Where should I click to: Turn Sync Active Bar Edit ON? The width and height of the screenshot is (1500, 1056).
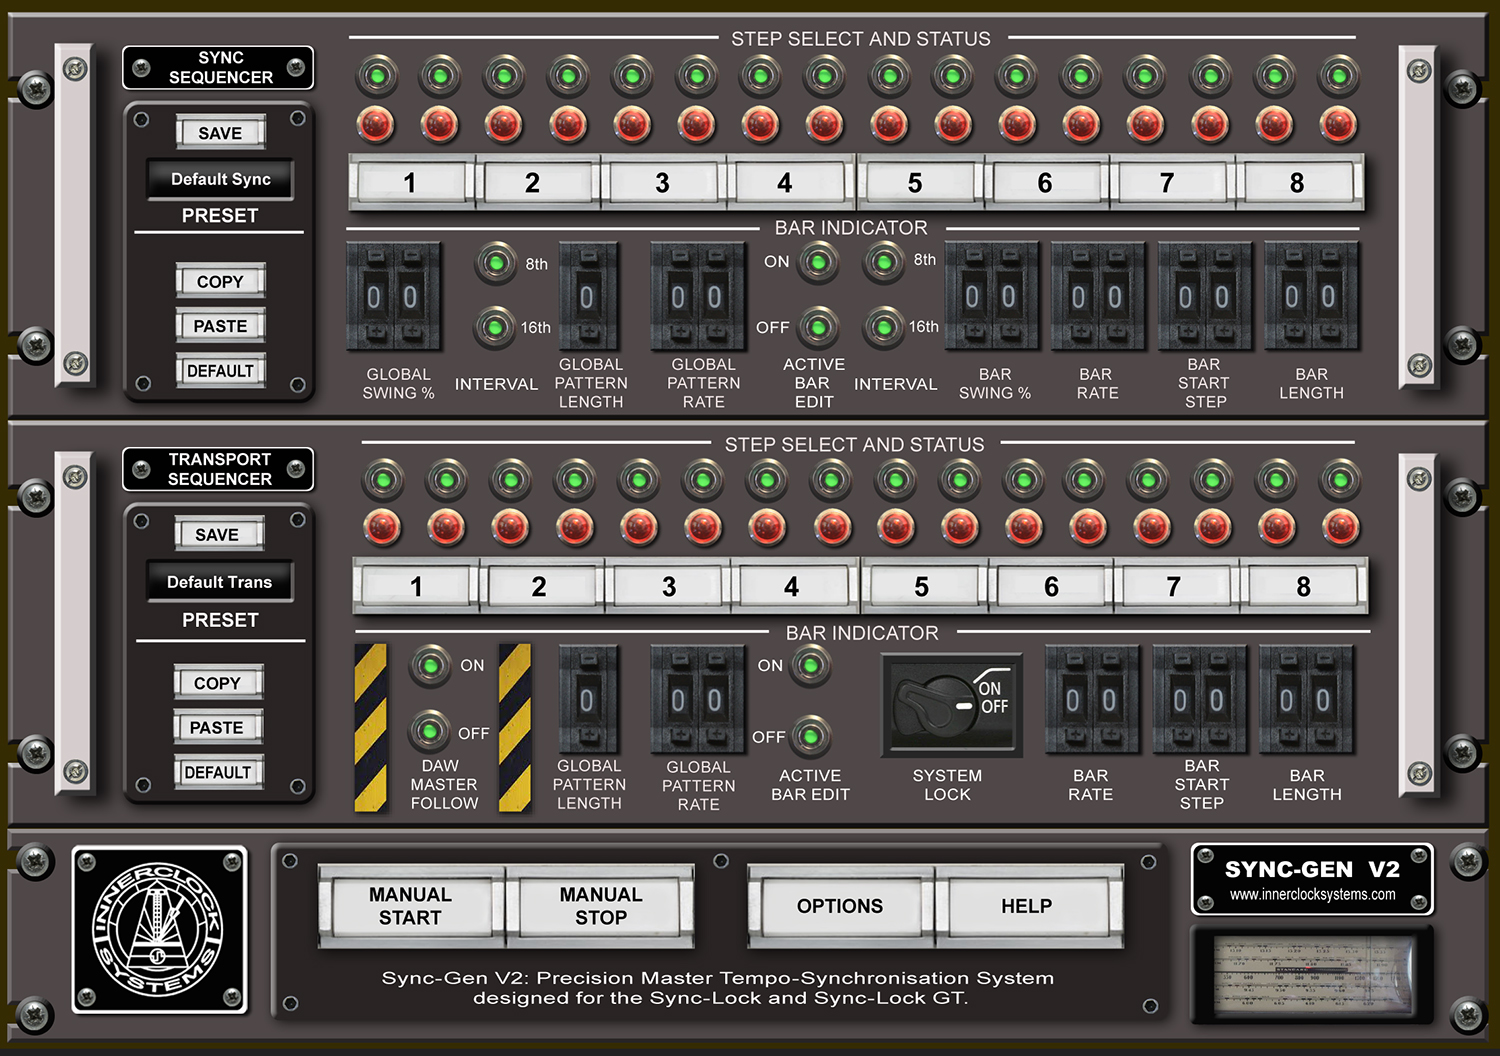[819, 263]
